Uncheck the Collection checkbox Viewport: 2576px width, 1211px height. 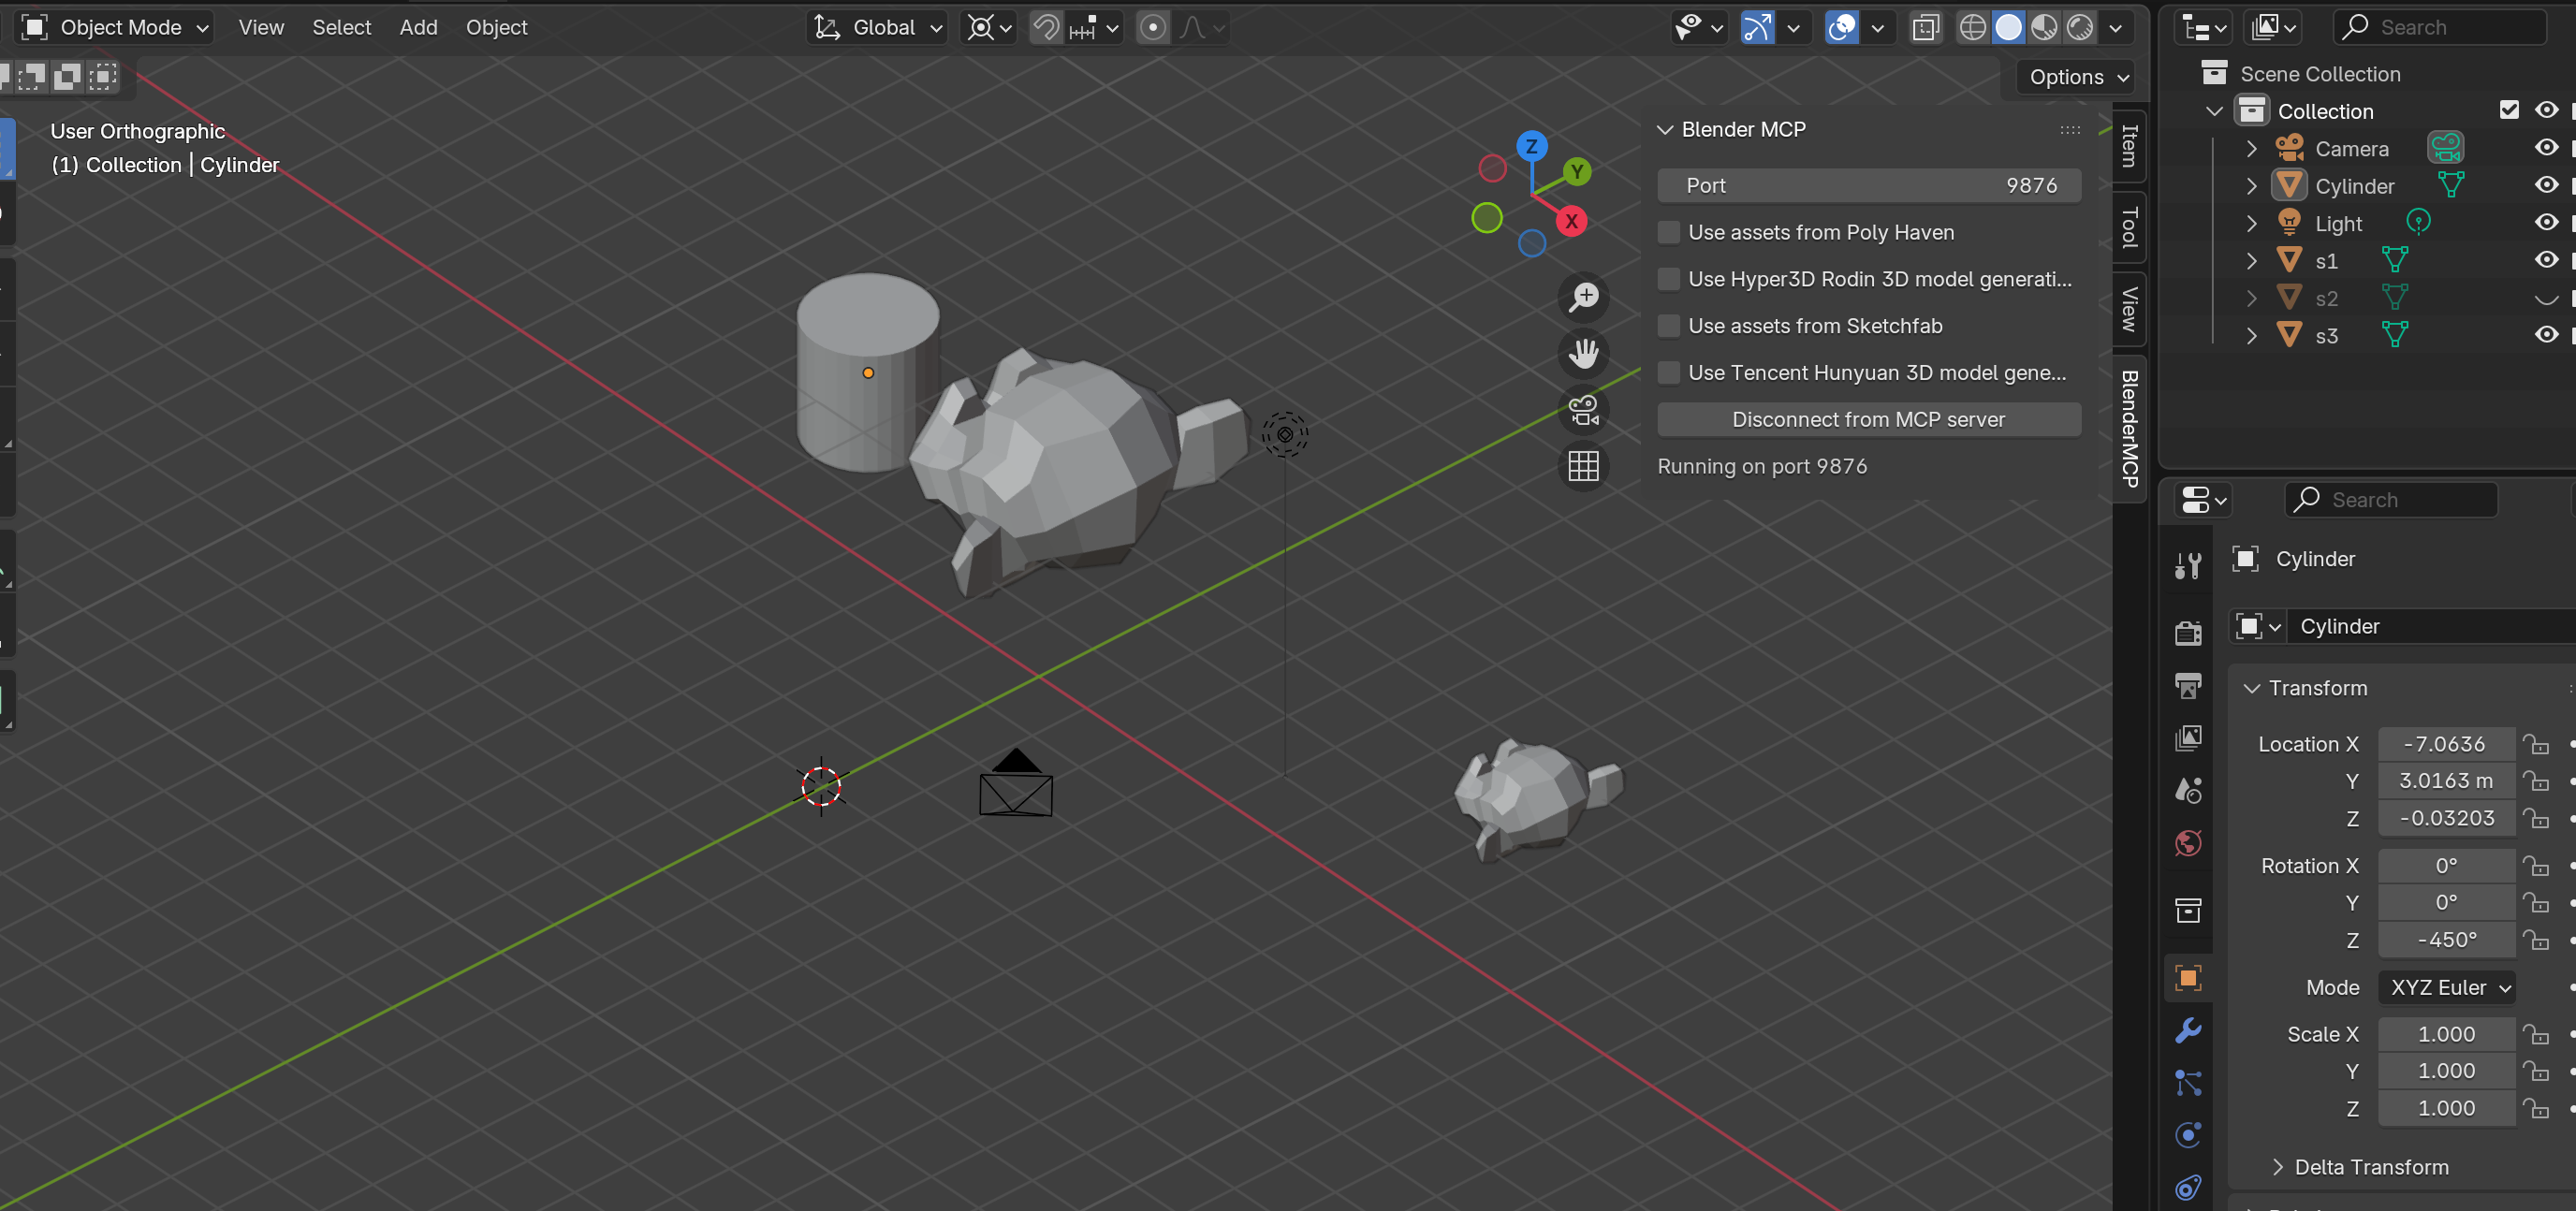pyautogui.click(x=2509, y=110)
